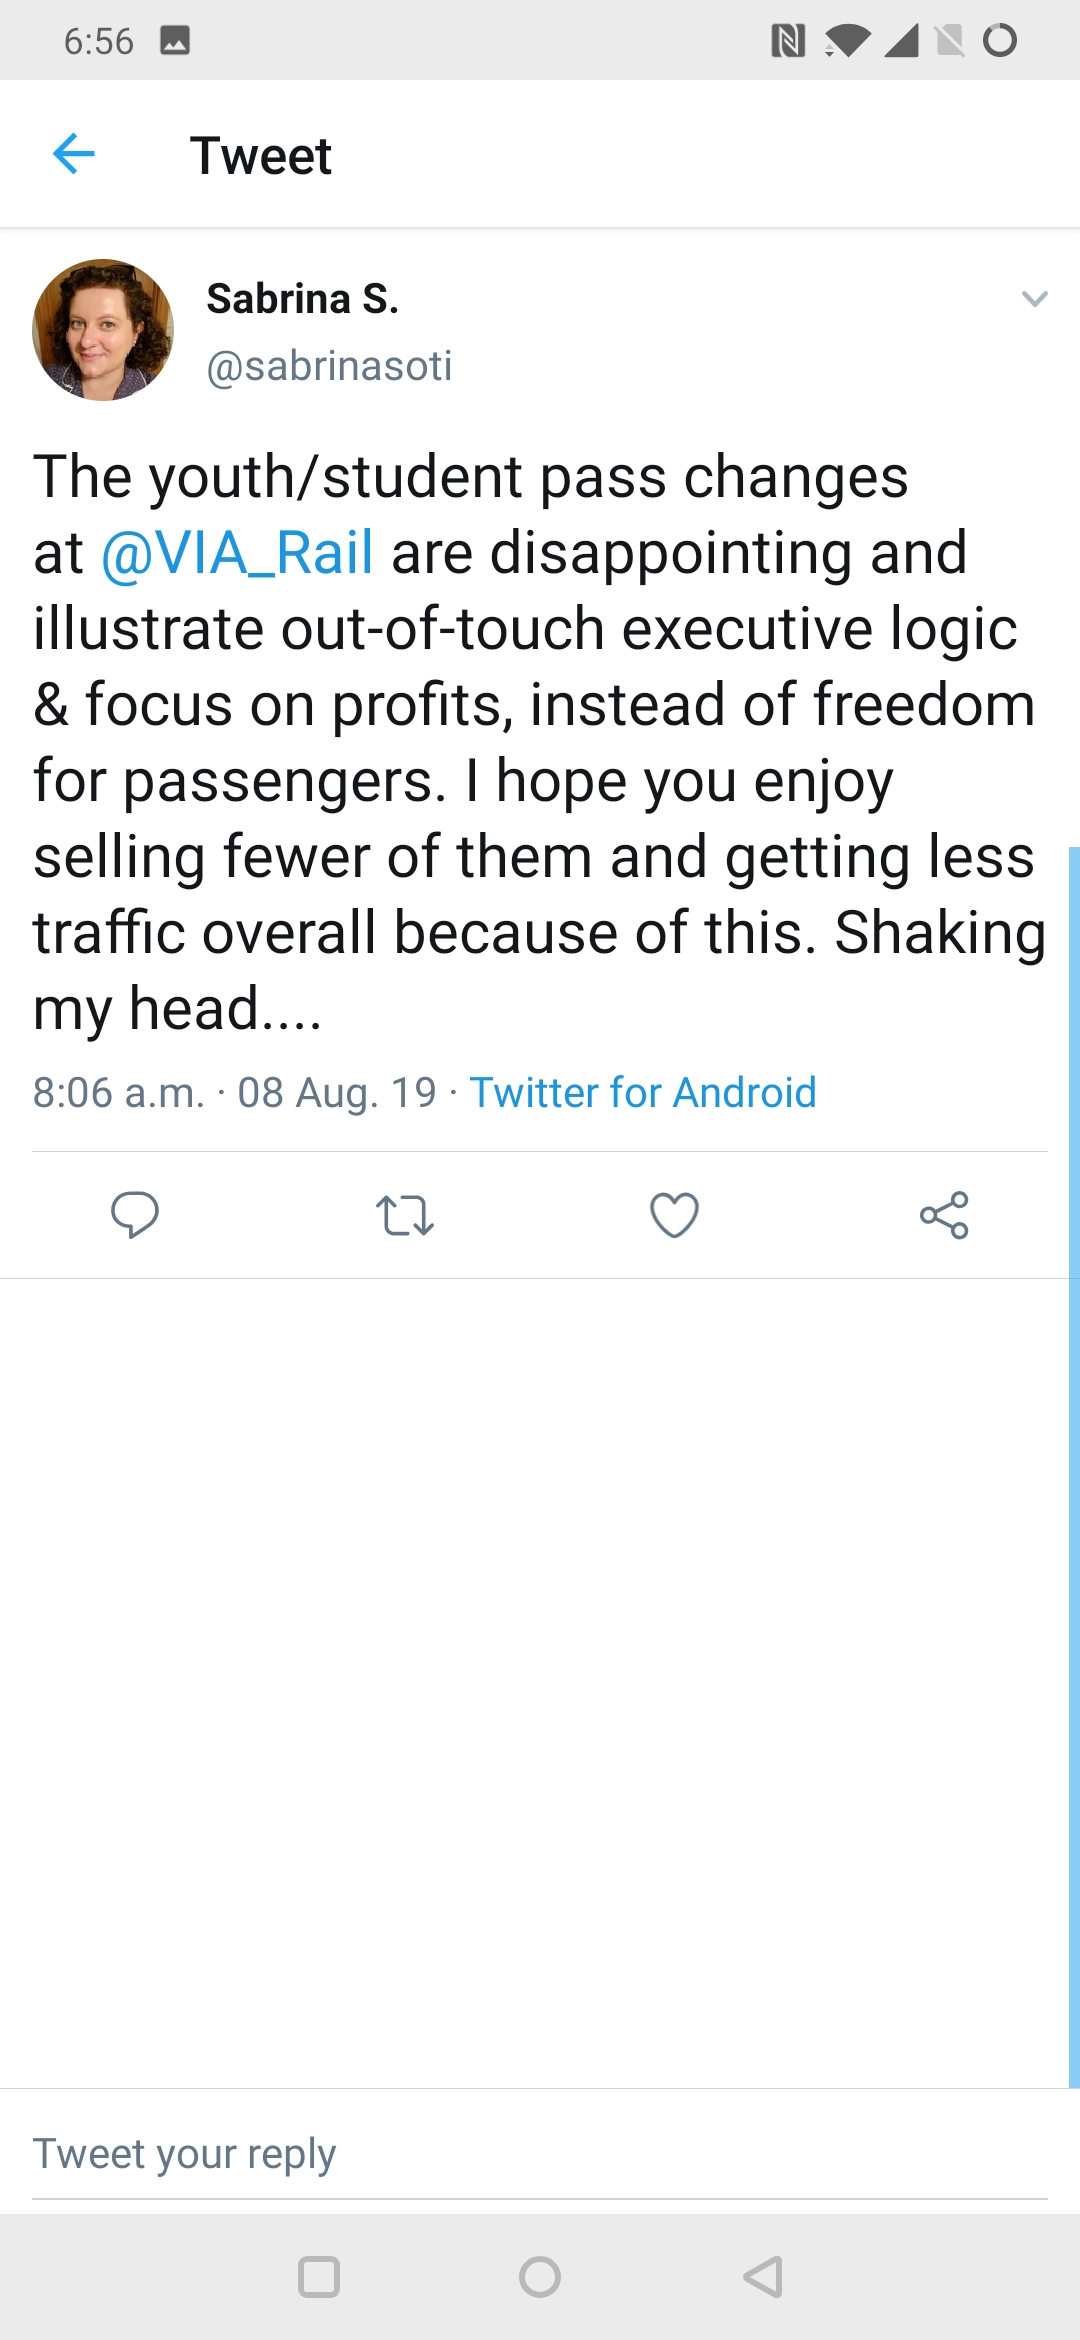Open the @VIA_Rail mention link
This screenshot has height=2340, width=1080.
point(238,552)
